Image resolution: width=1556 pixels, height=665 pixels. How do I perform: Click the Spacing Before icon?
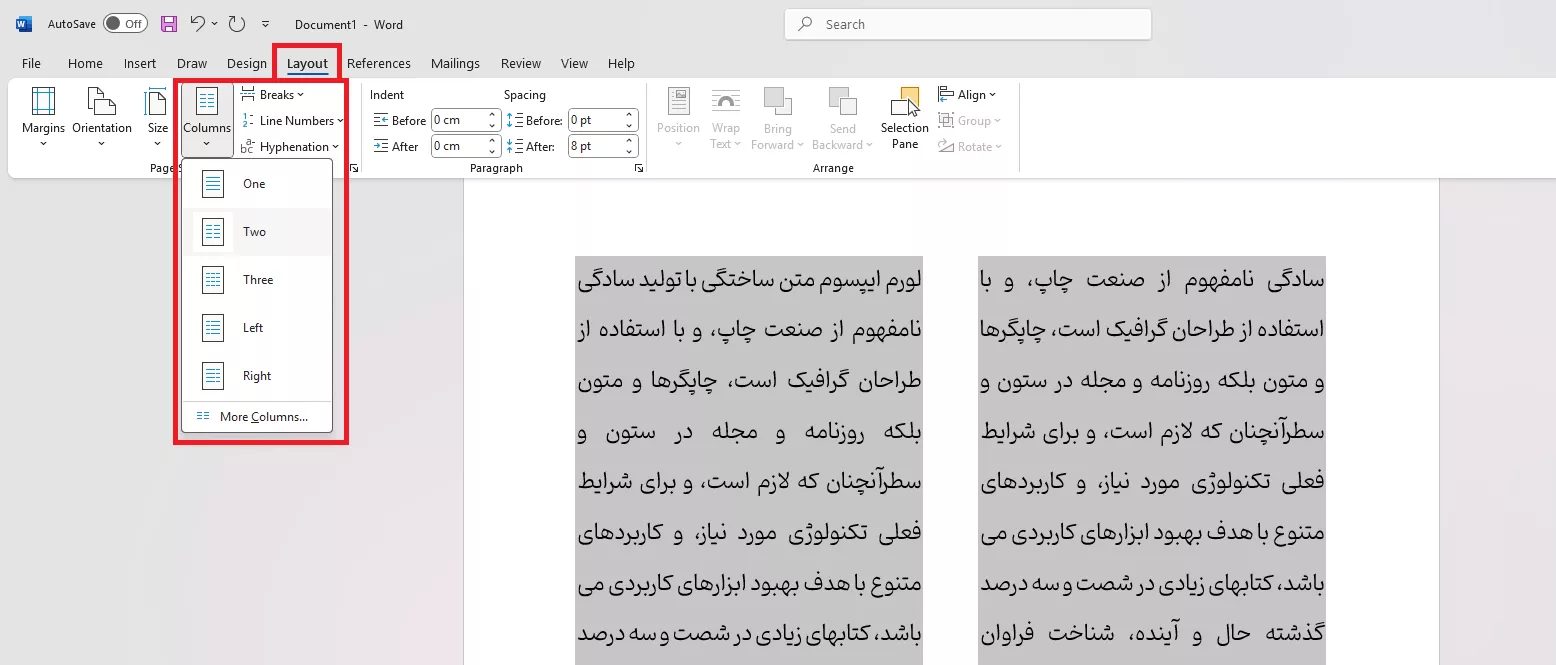515,120
